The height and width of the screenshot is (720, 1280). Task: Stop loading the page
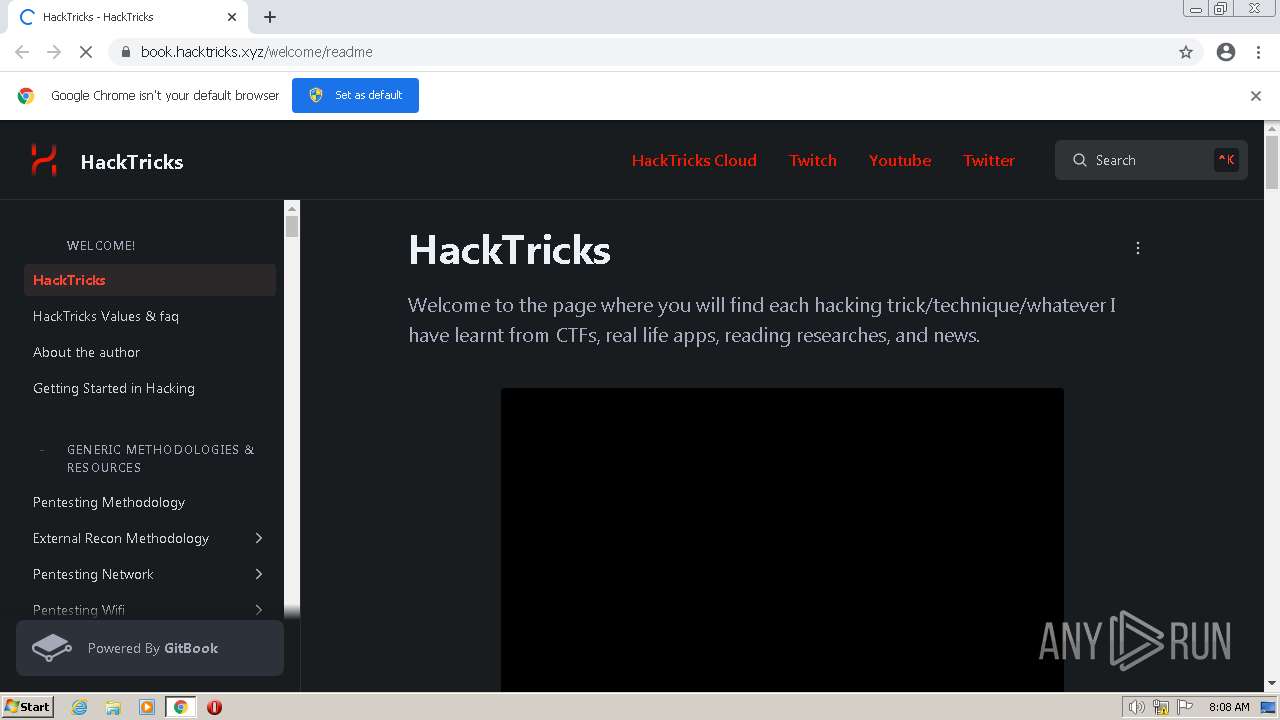(86, 52)
